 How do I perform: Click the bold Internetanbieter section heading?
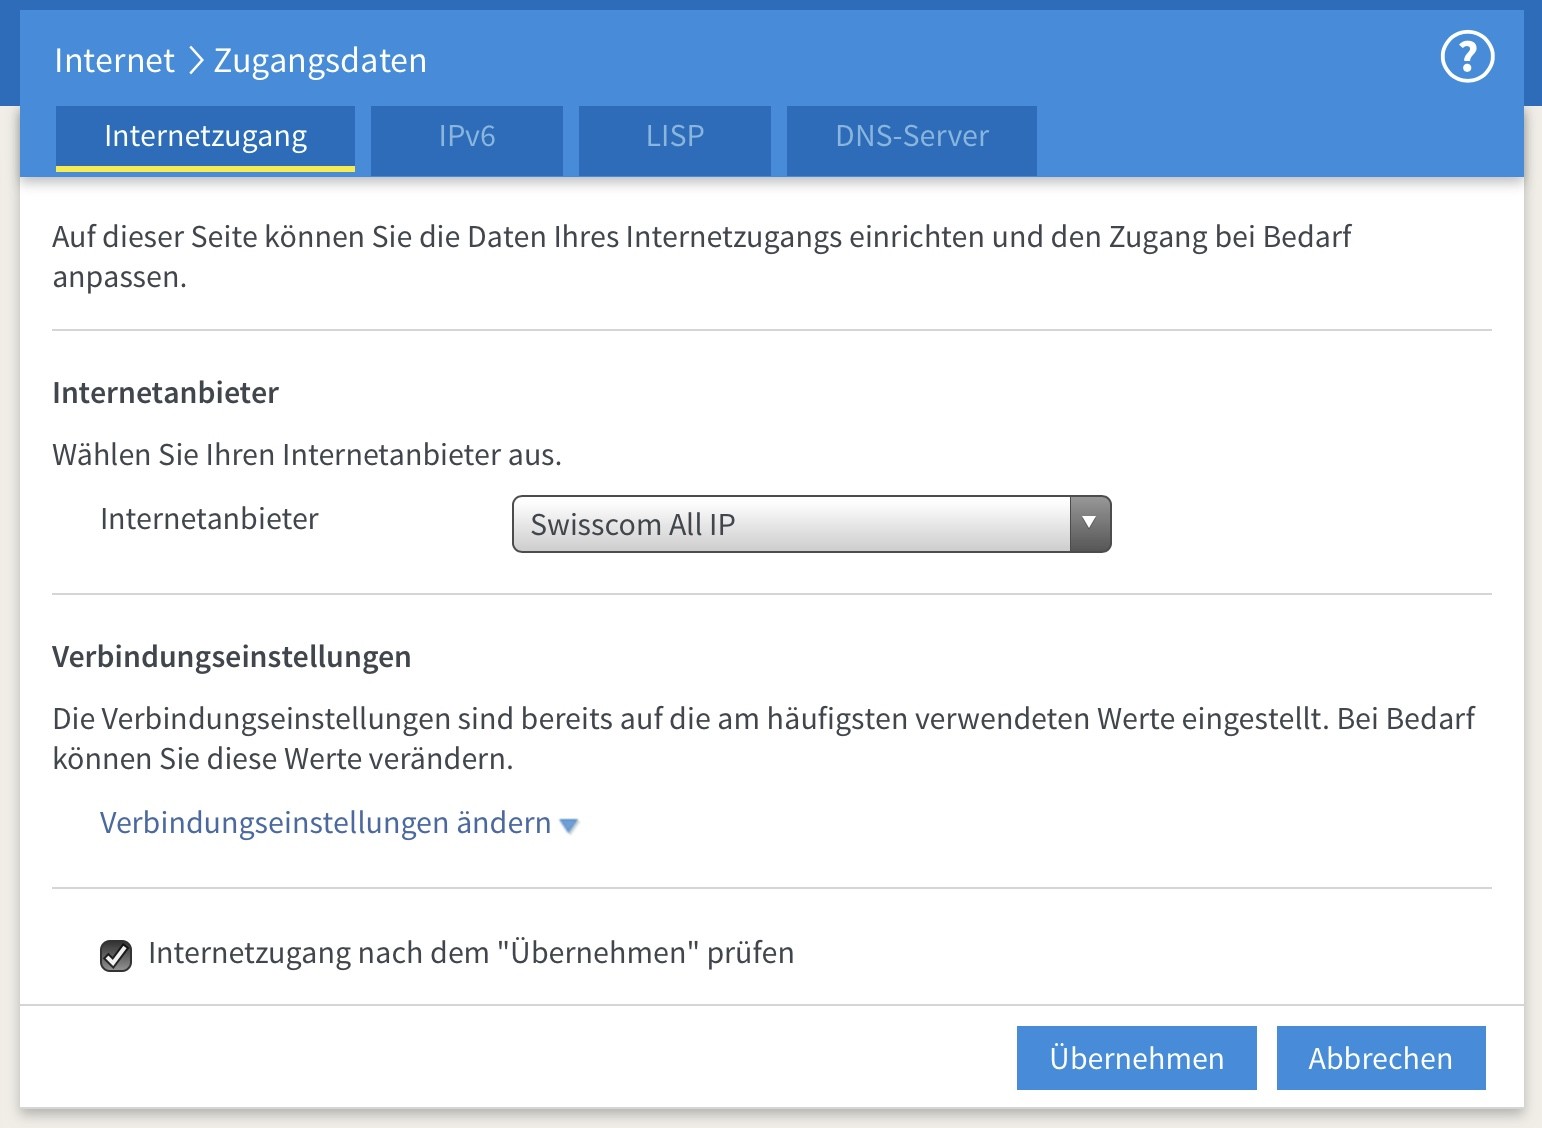[x=165, y=393]
